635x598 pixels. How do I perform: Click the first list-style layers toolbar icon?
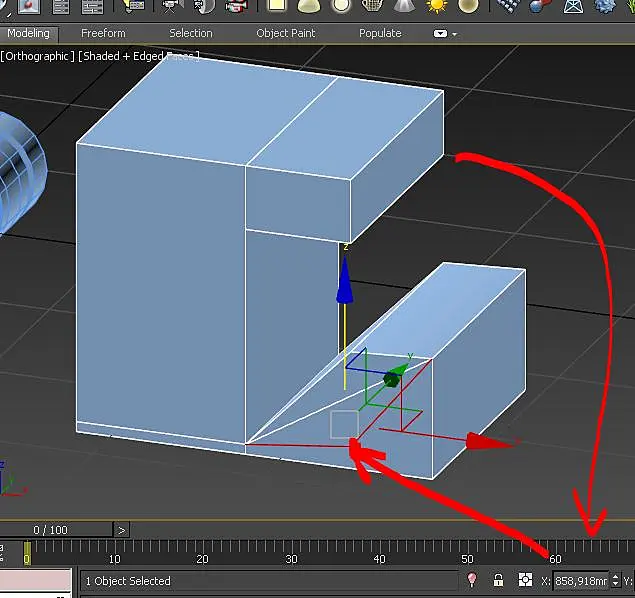[x=61, y=6]
